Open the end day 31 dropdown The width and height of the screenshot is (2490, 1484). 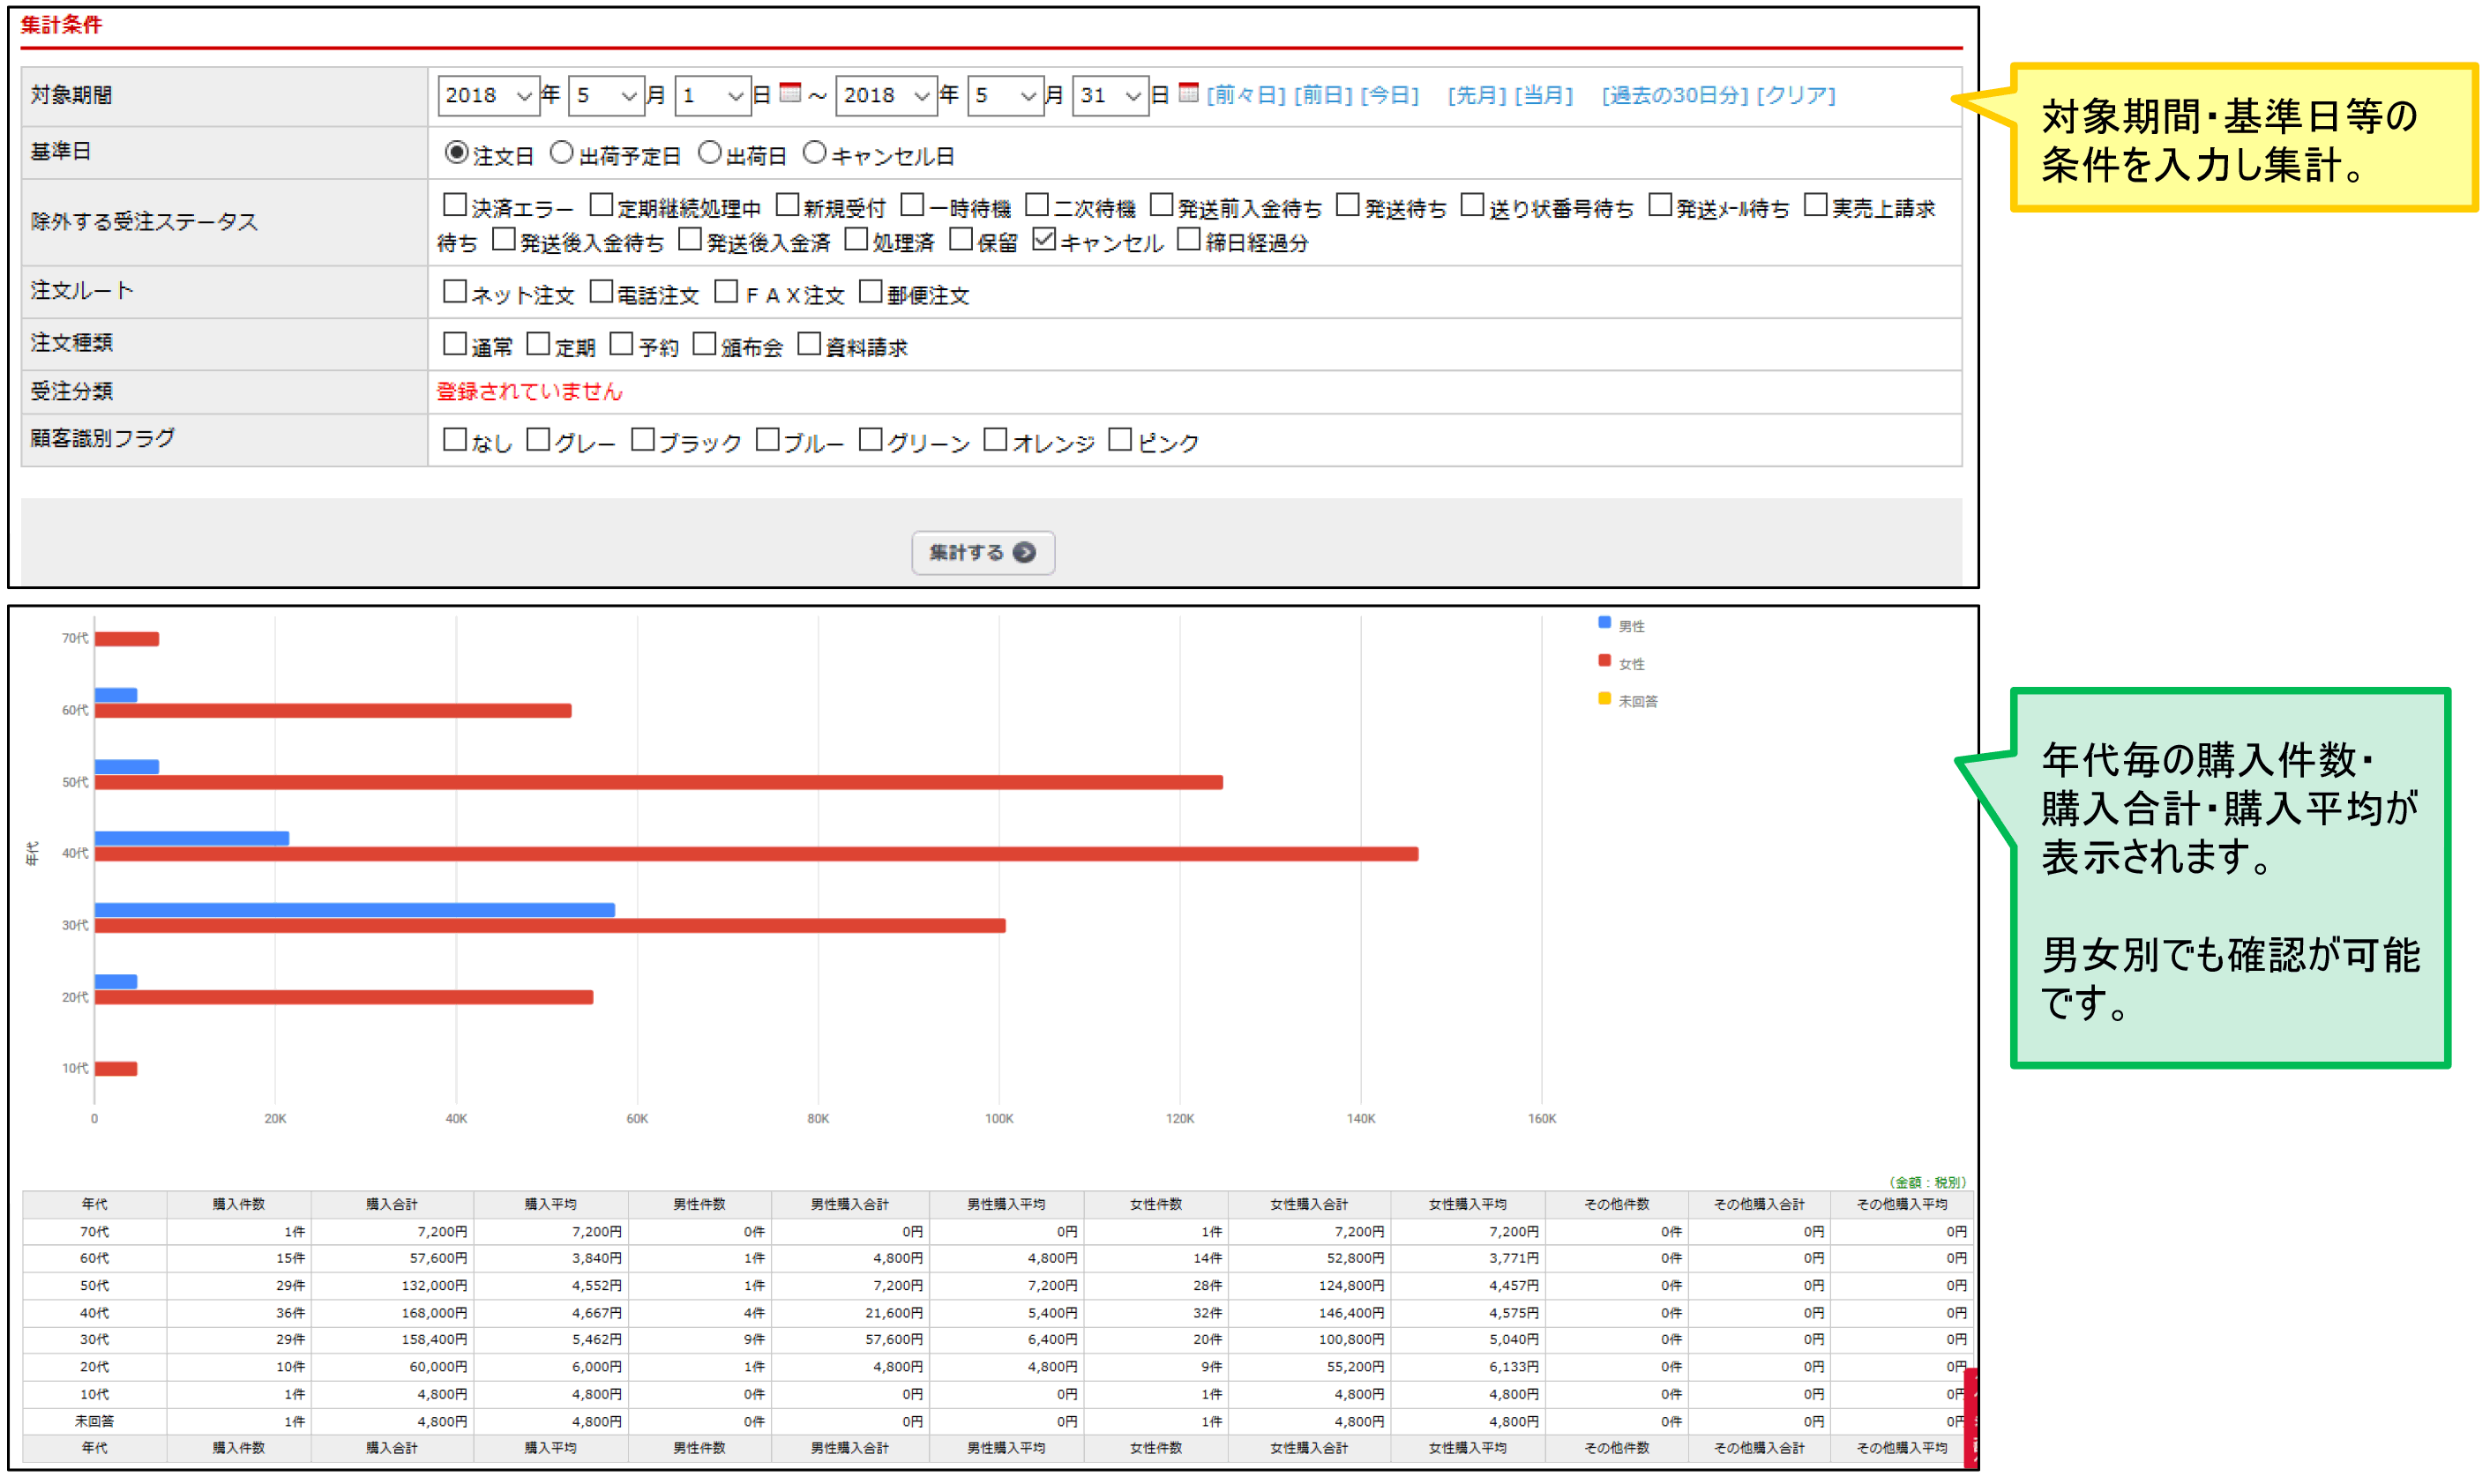pyautogui.click(x=1110, y=96)
